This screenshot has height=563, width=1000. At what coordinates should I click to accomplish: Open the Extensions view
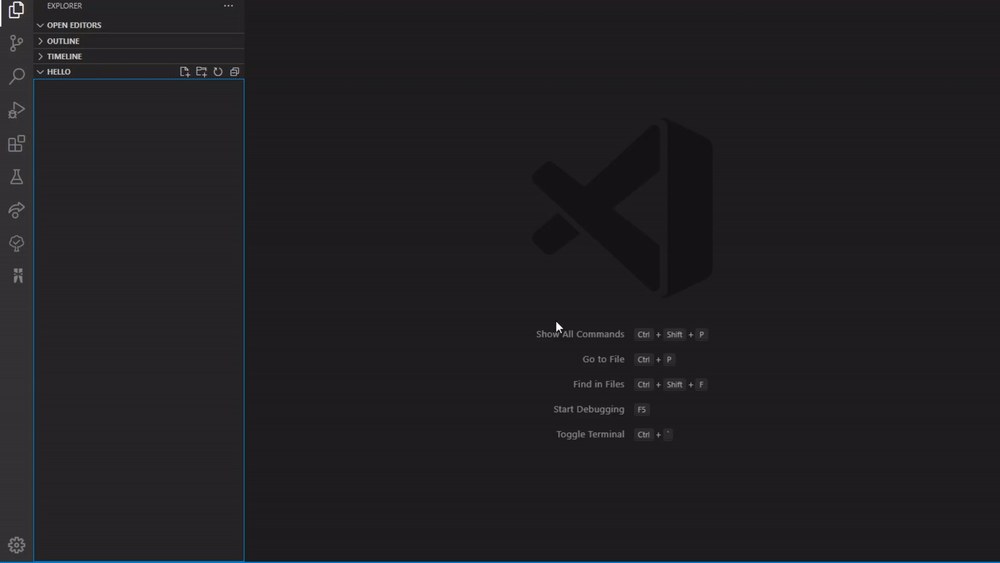tap(17, 143)
